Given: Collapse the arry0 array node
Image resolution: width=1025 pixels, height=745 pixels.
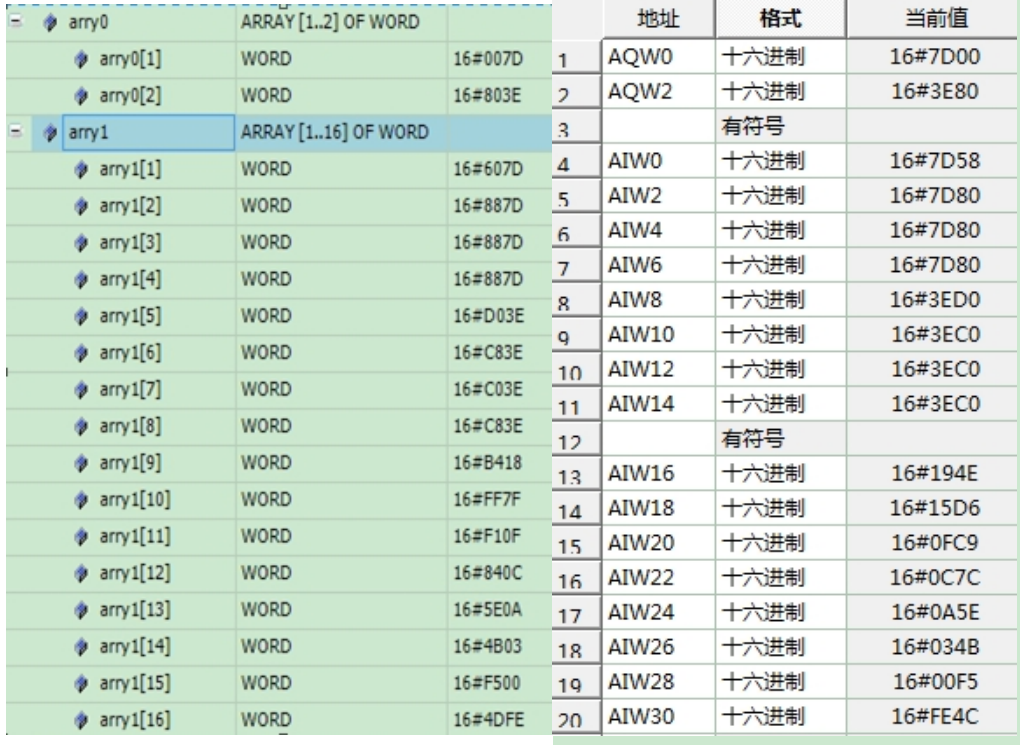Looking at the screenshot, I should coord(16,22).
